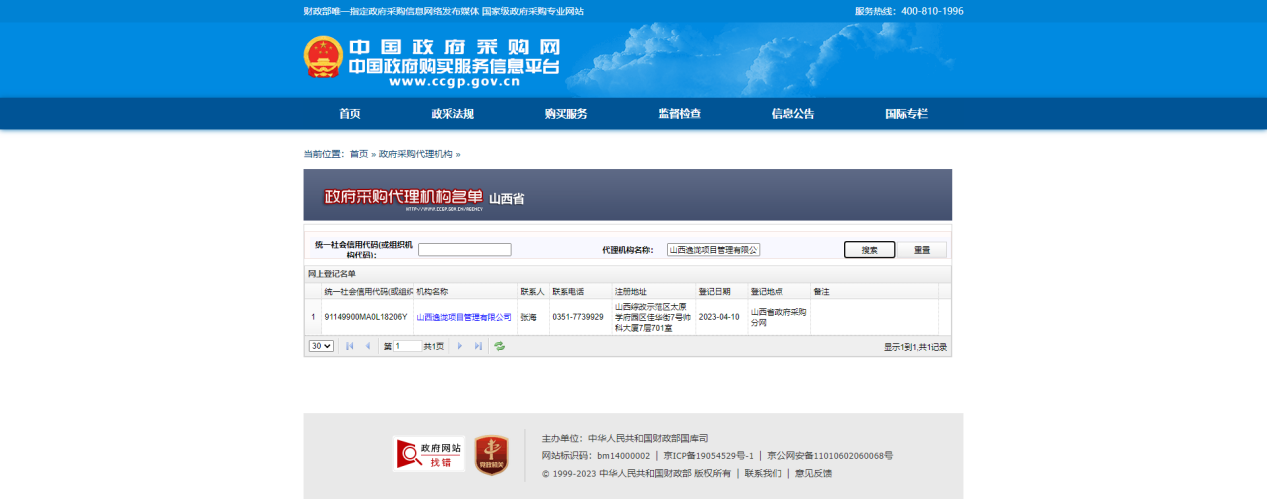Go to first page of results
This screenshot has height=499, width=1267.
(350, 346)
